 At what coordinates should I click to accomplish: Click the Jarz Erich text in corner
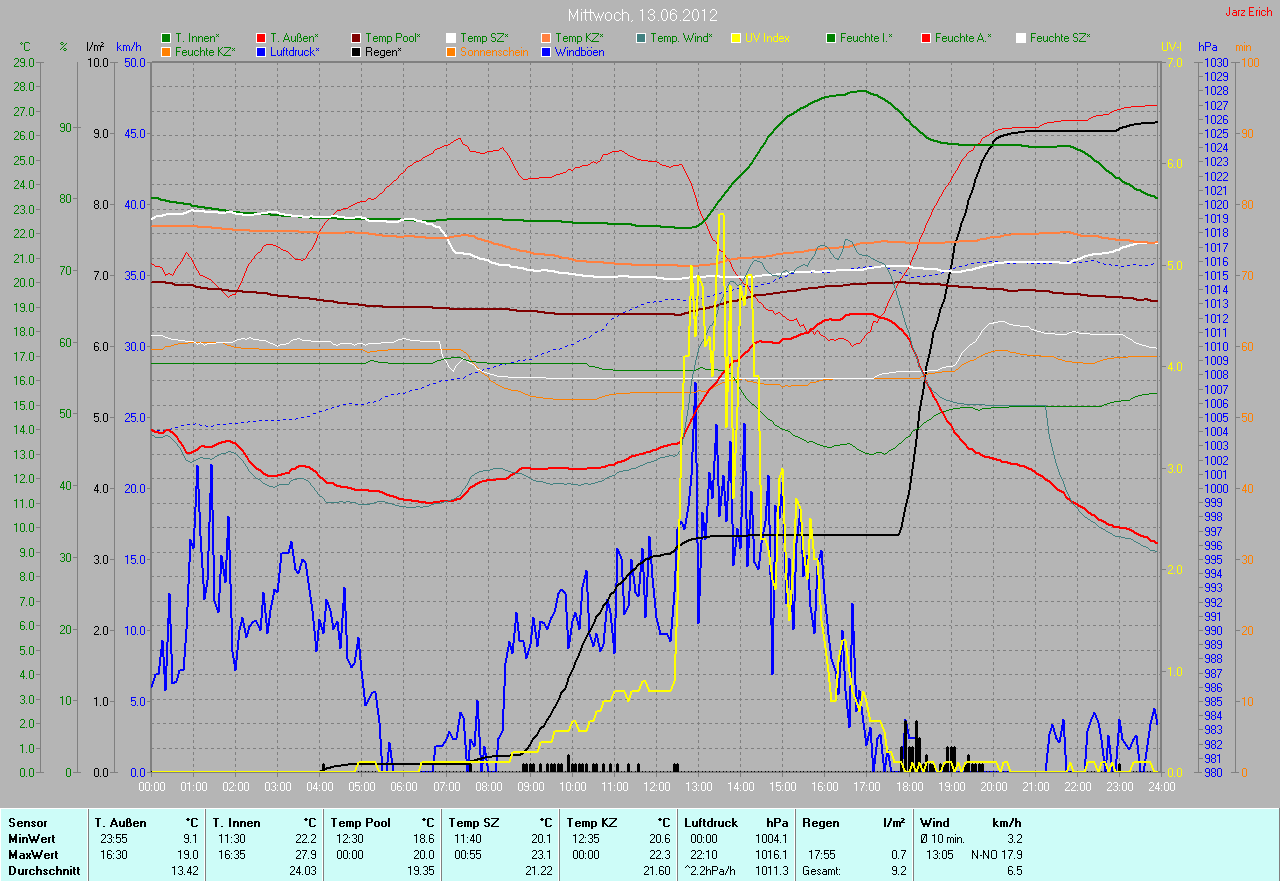coord(1249,12)
